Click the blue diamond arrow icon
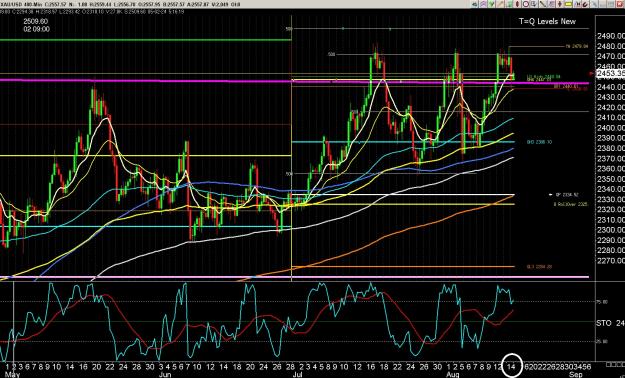This screenshot has width=625, height=378. (x=560, y=4)
